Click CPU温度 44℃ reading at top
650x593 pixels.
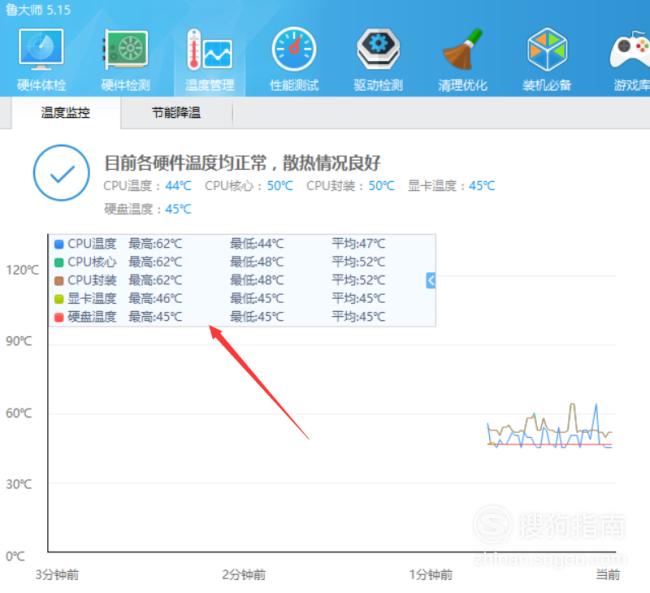tap(147, 186)
